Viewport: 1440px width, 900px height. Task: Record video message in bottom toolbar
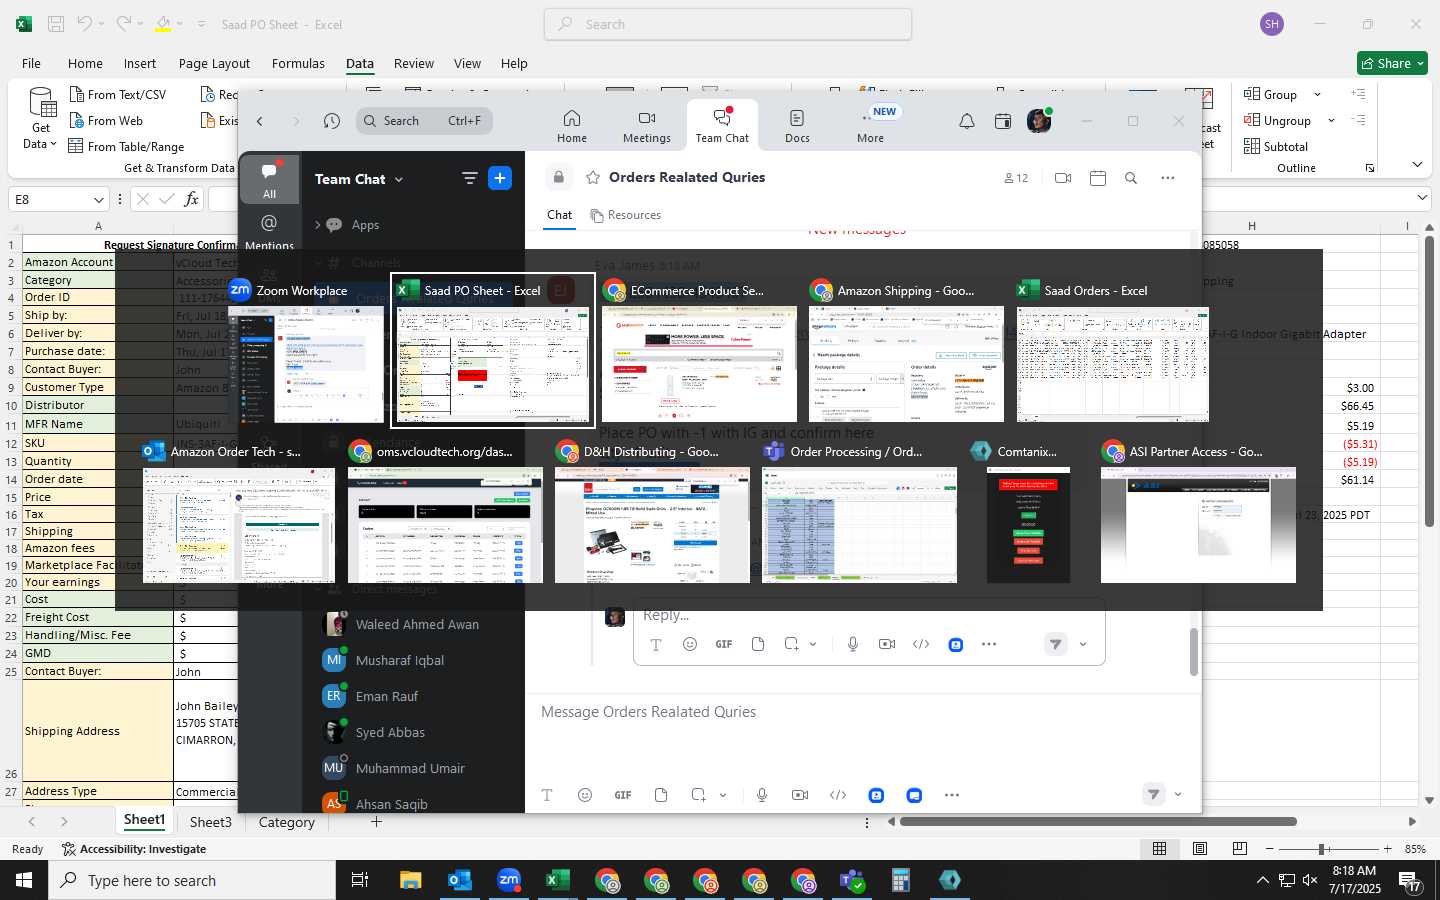(x=800, y=795)
